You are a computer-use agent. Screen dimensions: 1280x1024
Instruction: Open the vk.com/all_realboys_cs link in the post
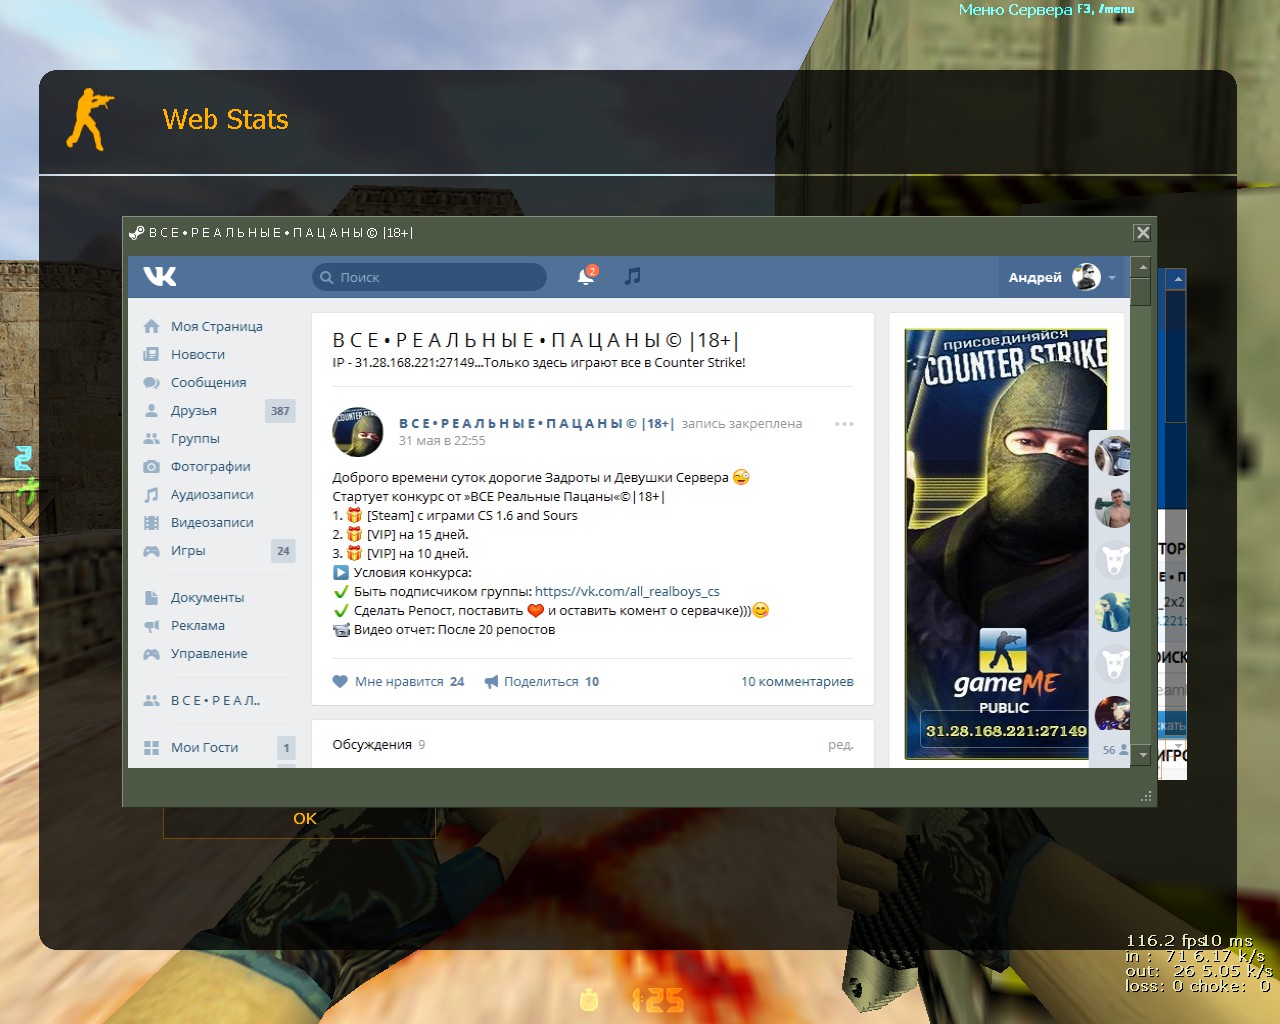coord(627,591)
